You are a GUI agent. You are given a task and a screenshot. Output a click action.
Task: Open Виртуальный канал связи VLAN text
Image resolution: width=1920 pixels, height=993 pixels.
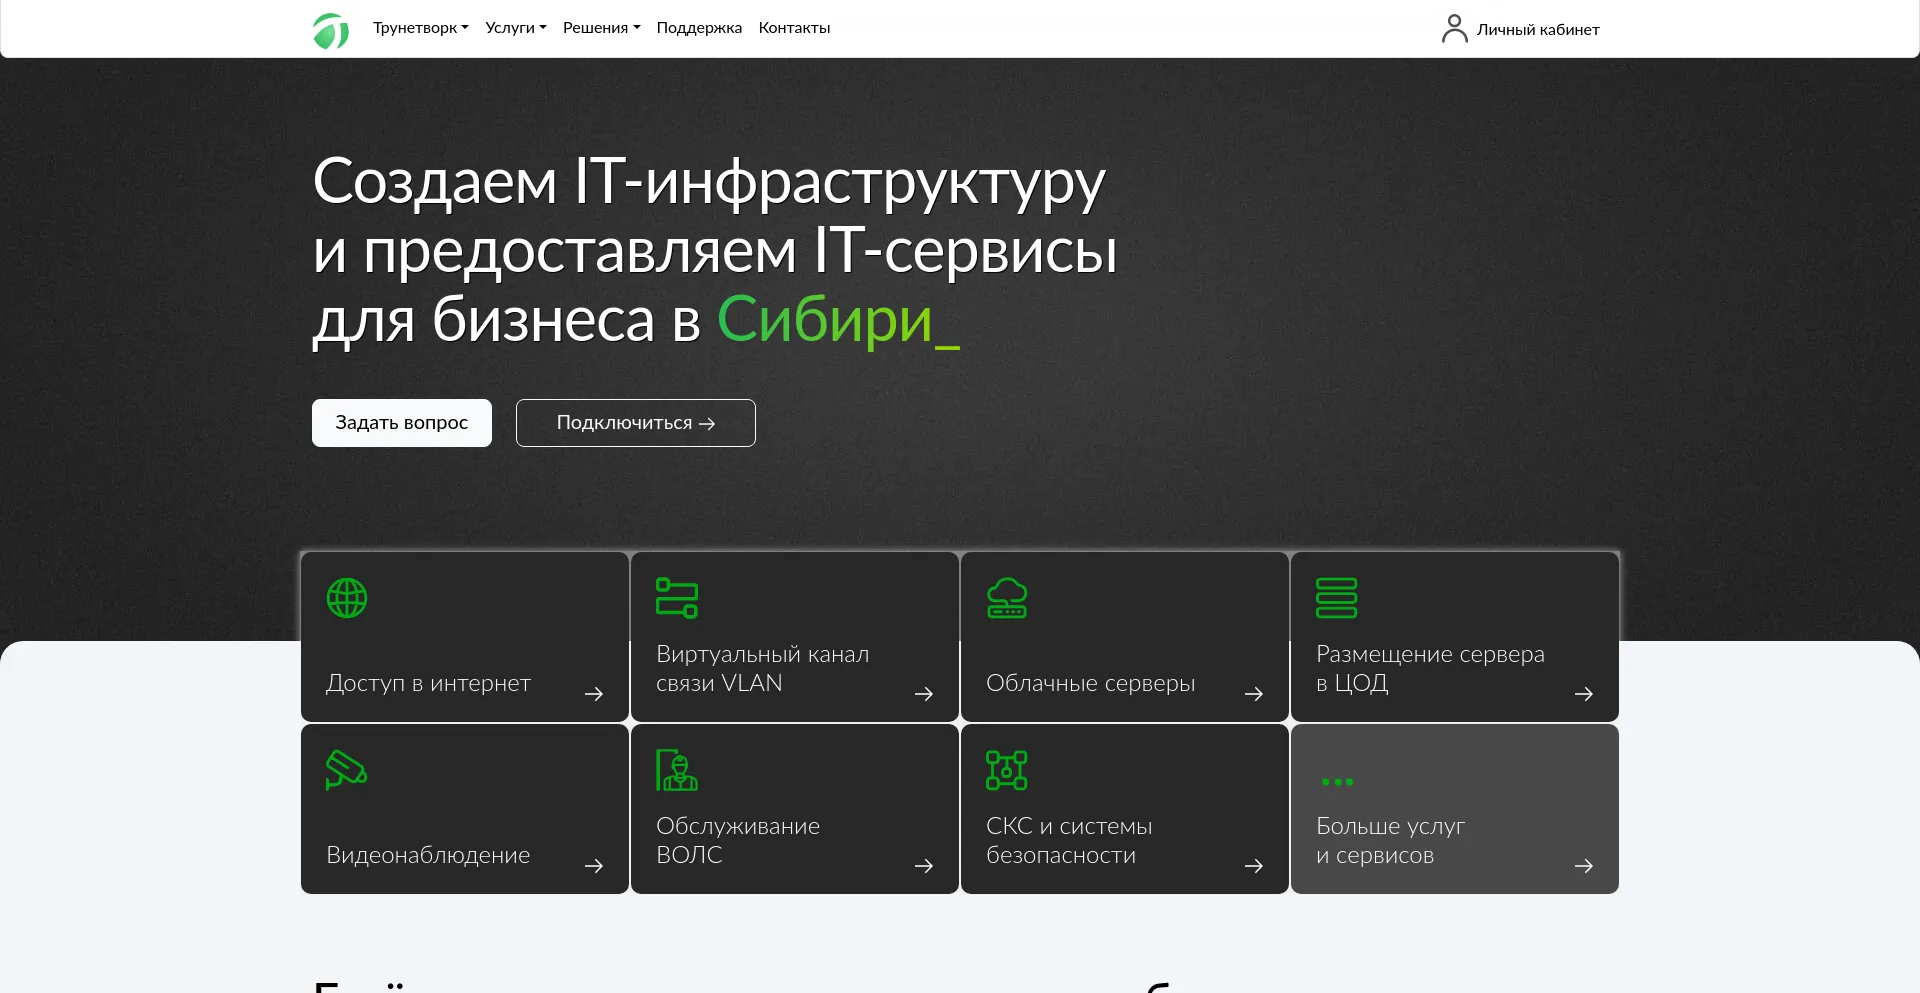click(762, 668)
